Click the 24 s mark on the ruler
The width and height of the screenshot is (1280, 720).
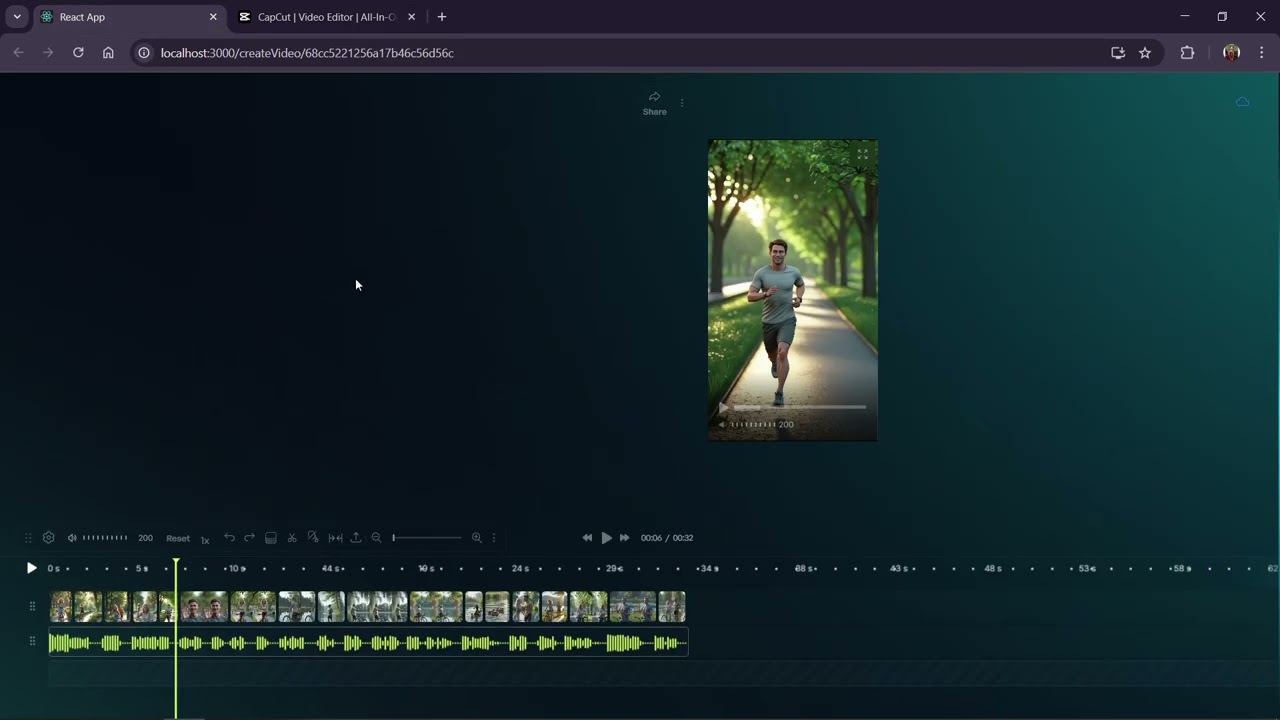tap(520, 568)
